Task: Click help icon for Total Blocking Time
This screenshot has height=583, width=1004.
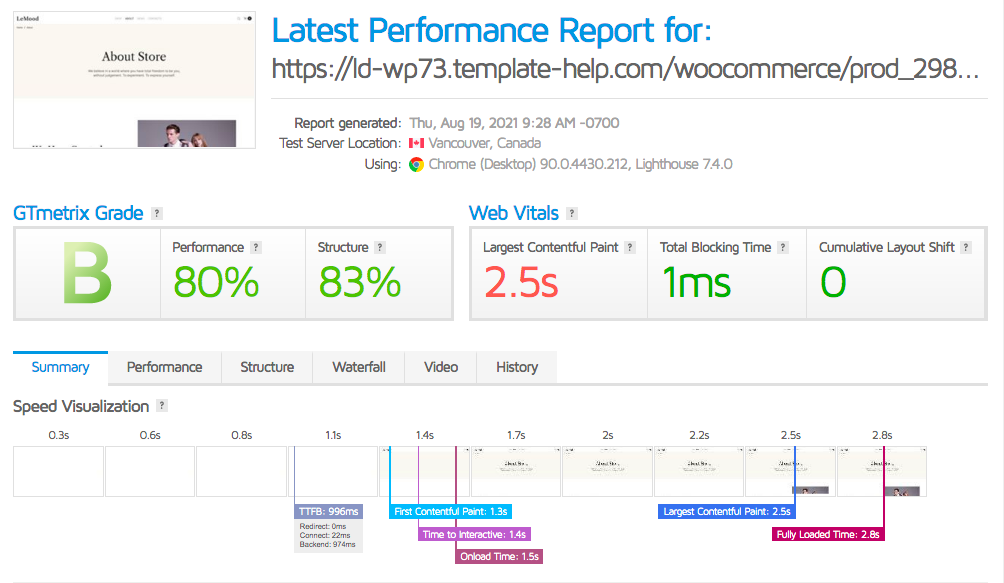Action: [783, 247]
